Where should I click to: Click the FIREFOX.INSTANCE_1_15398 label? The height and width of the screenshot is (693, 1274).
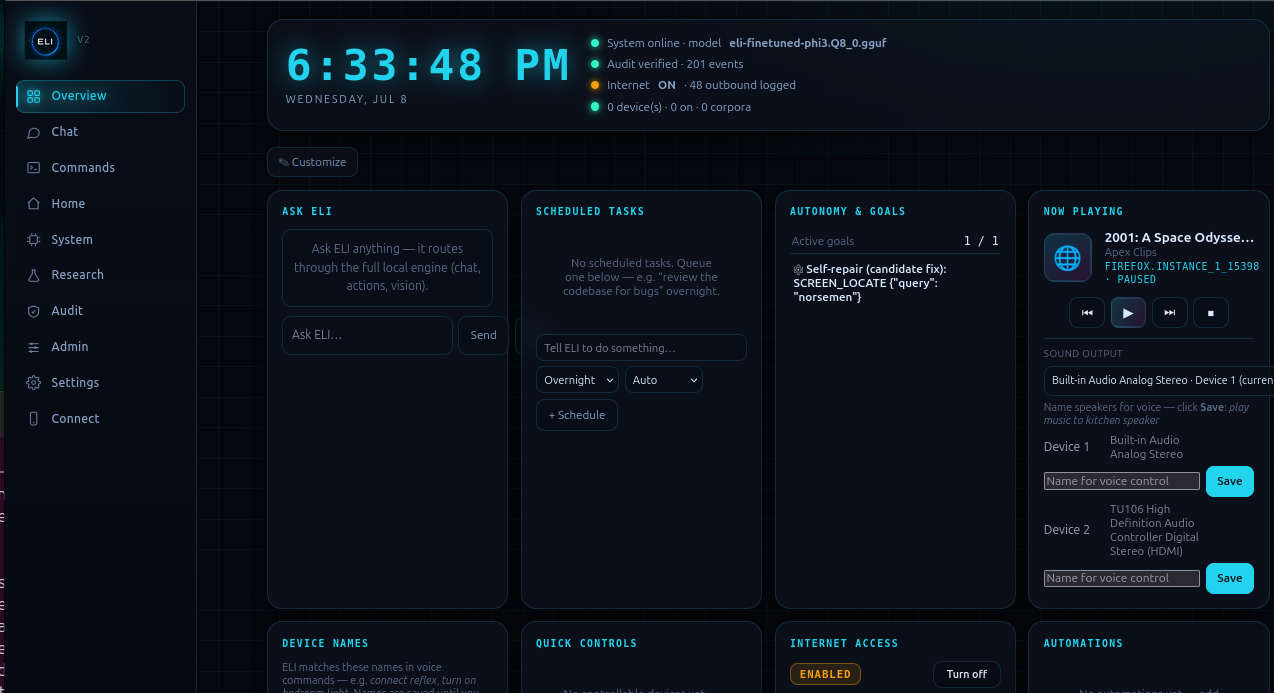click(1182, 267)
